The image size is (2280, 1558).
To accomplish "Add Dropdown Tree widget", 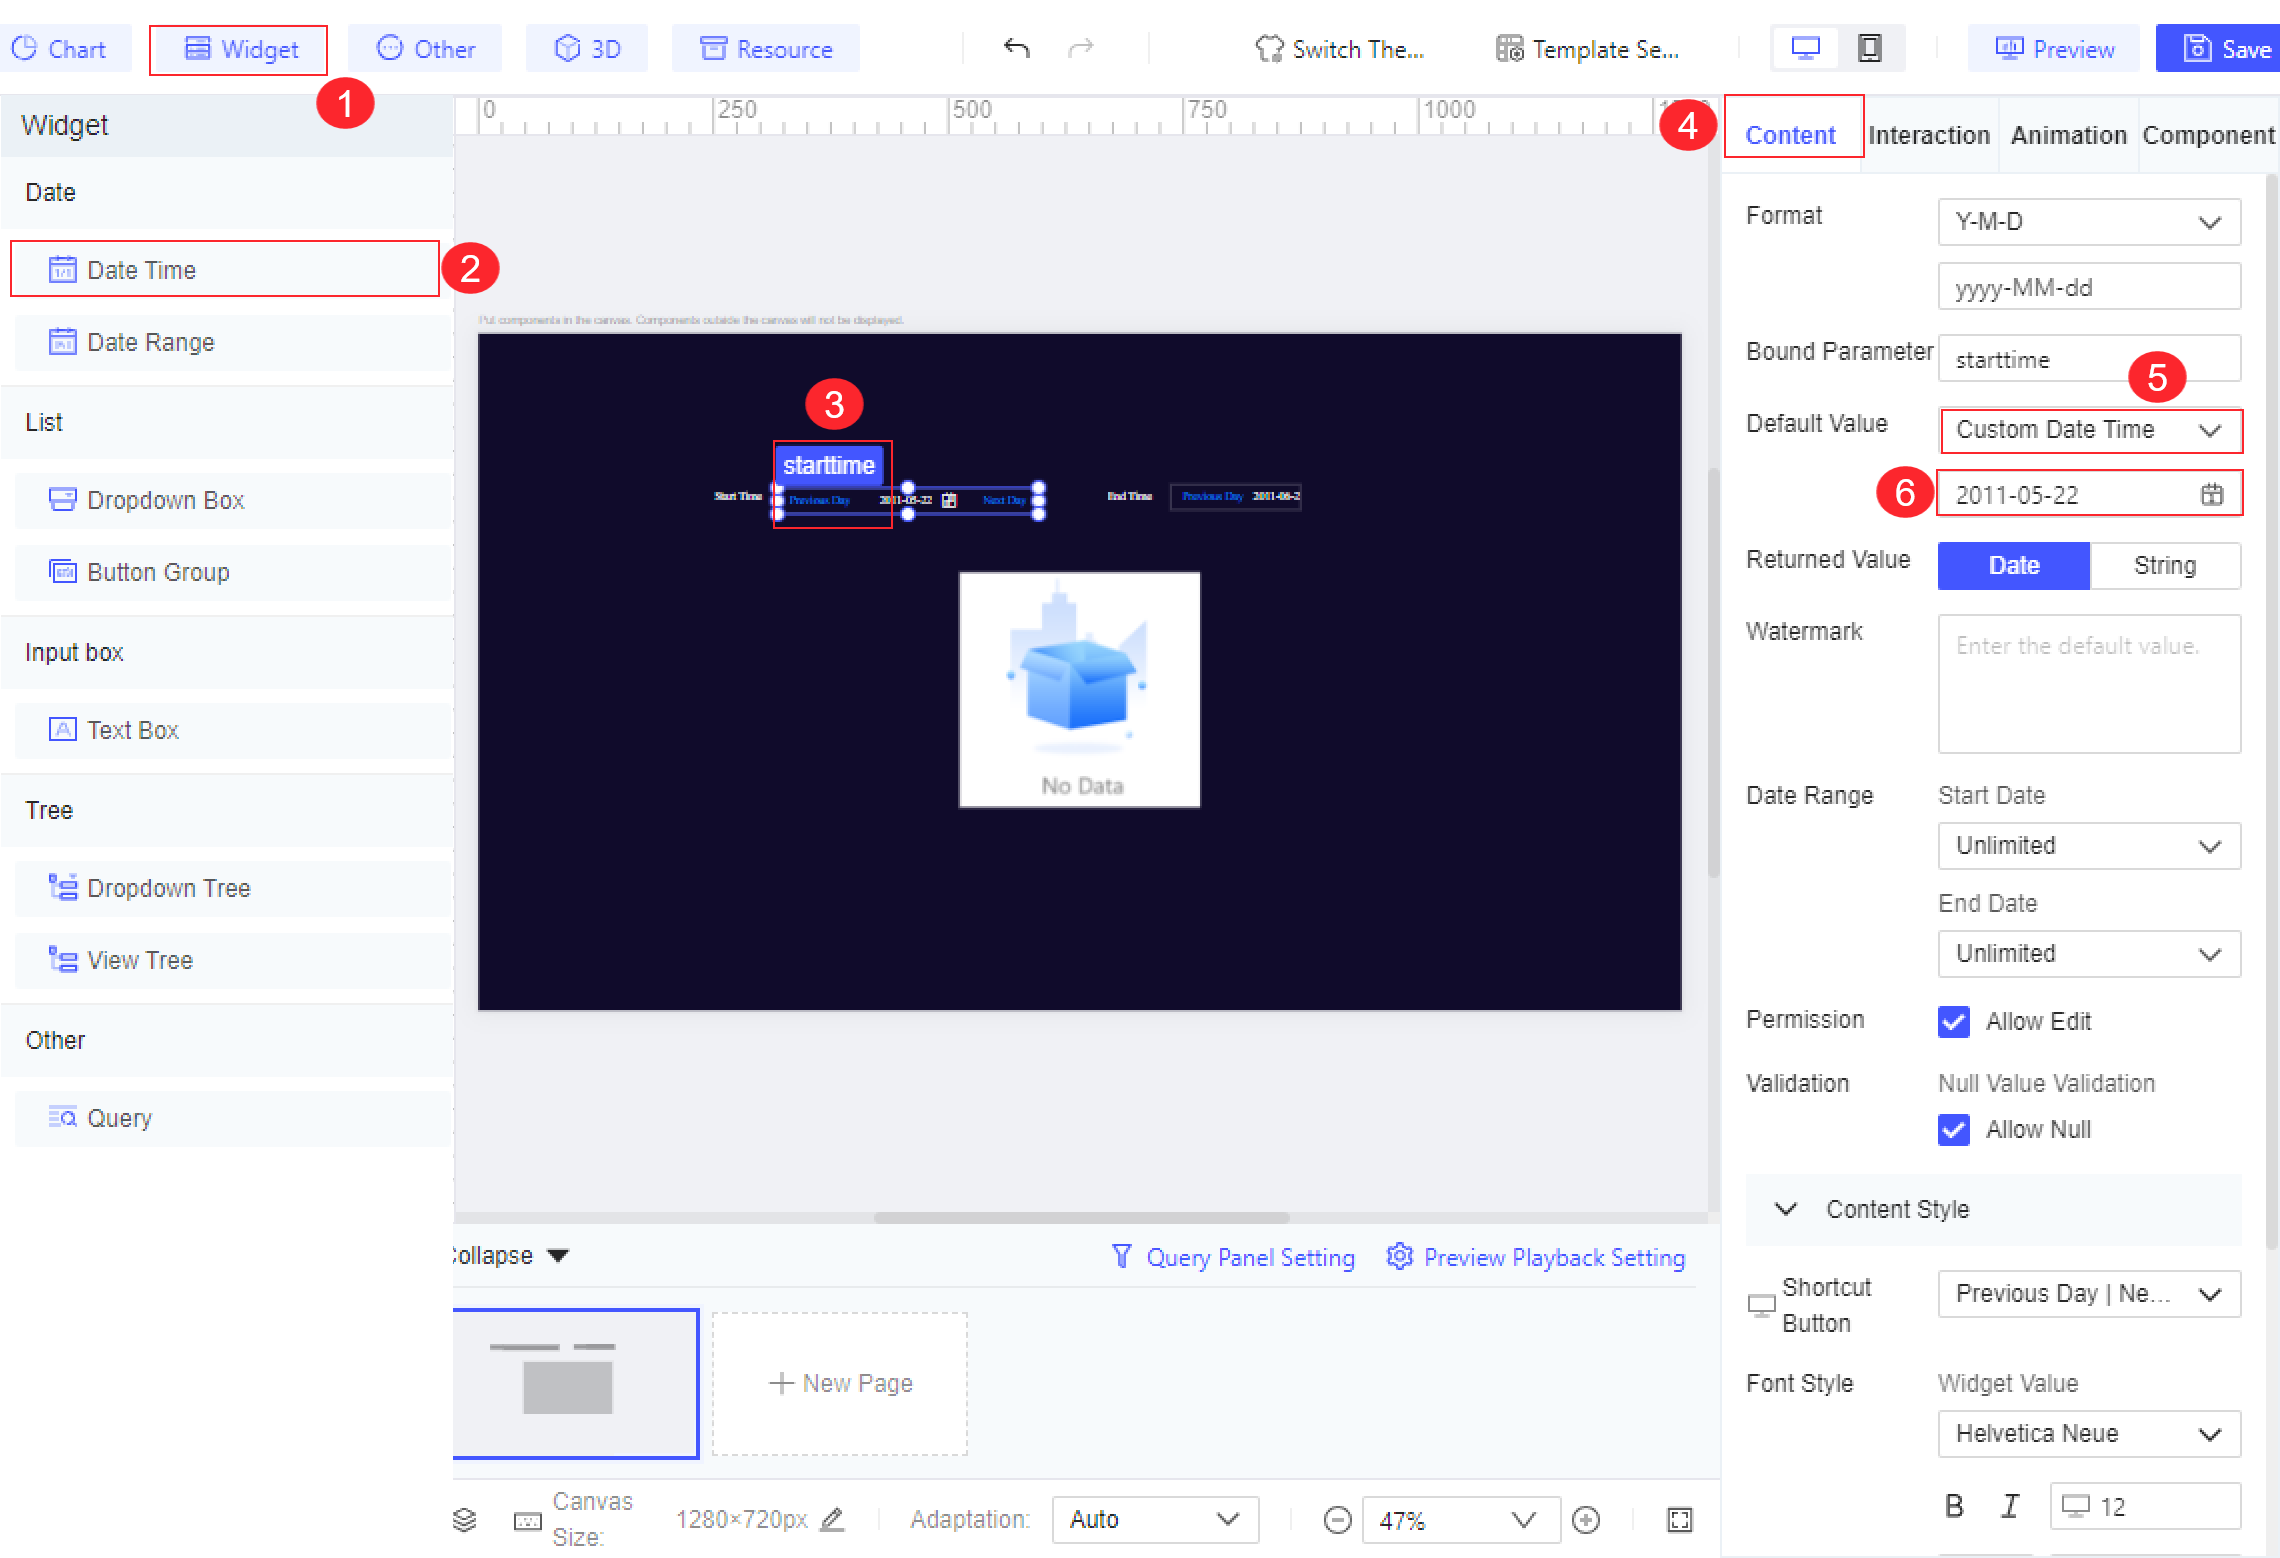I will coord(232,888).
